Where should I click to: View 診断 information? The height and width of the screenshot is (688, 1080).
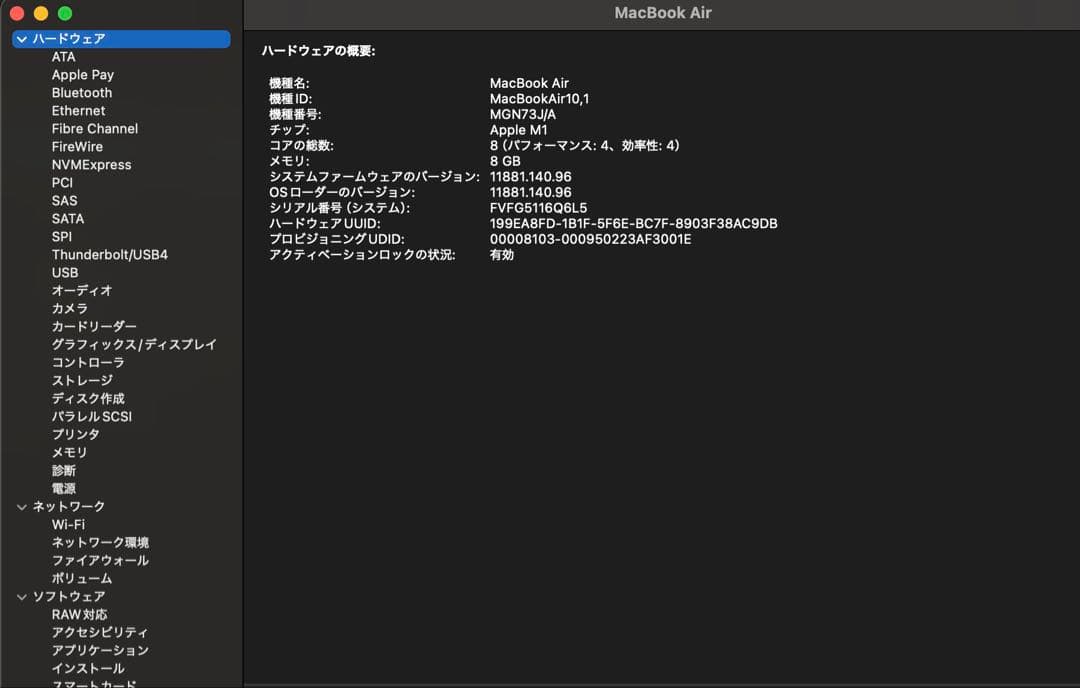click(x=64, y=470)
